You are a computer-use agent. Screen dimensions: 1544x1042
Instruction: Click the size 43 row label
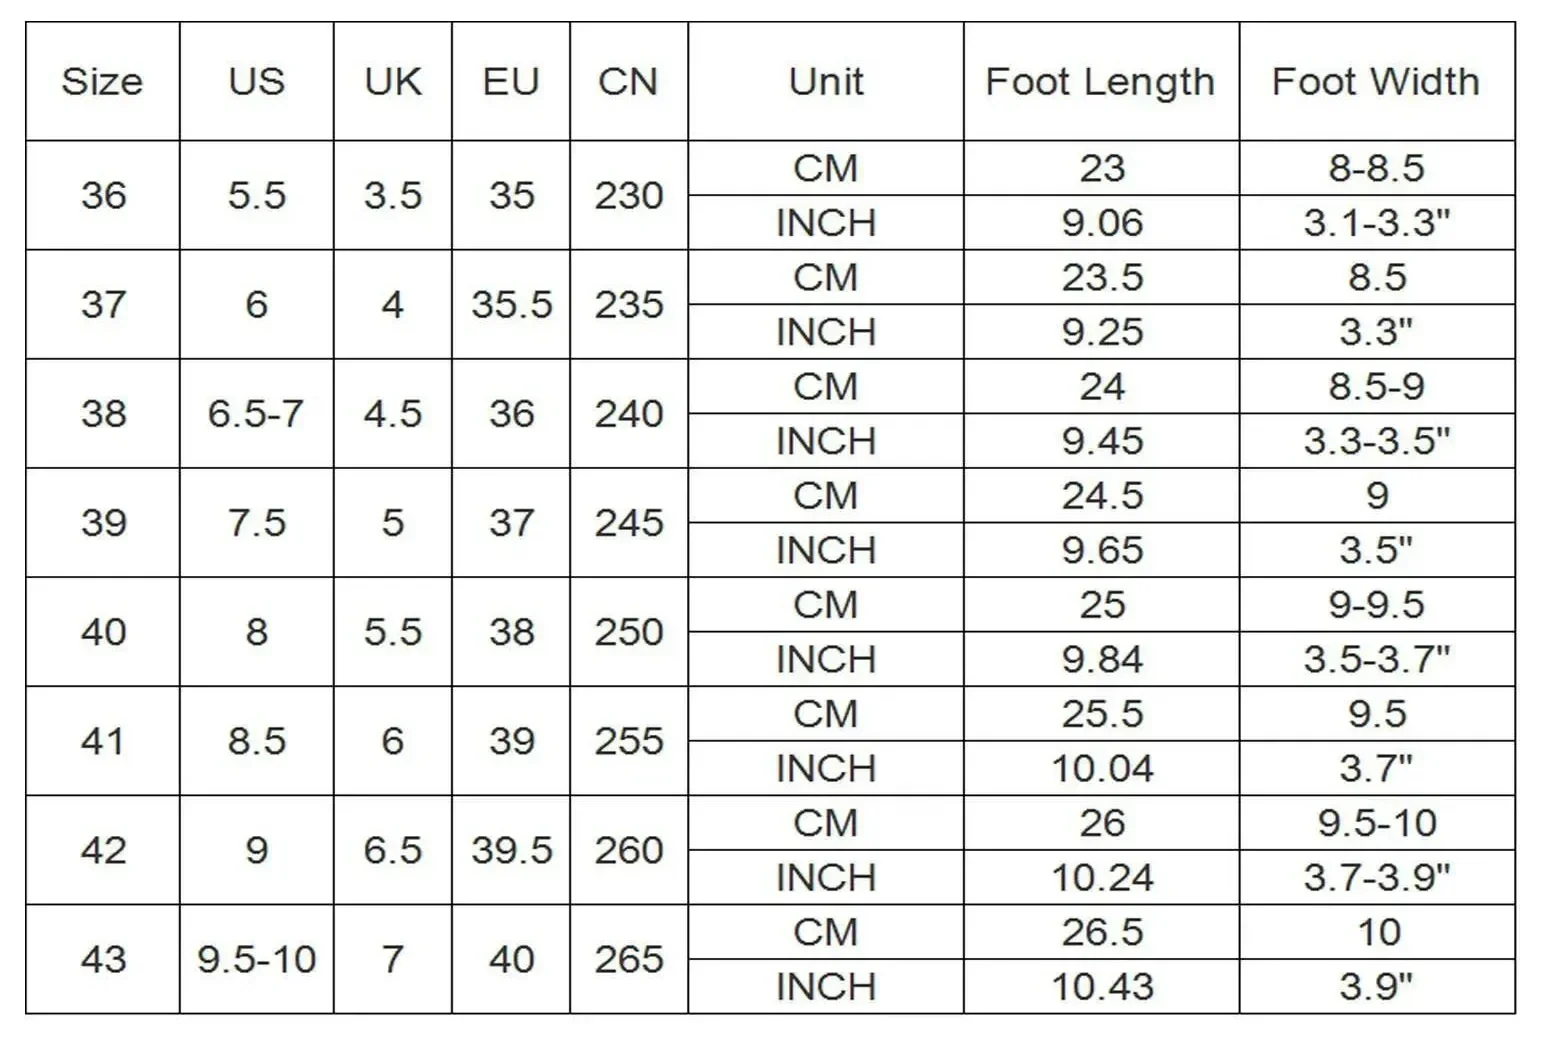[x=103, y=960]
